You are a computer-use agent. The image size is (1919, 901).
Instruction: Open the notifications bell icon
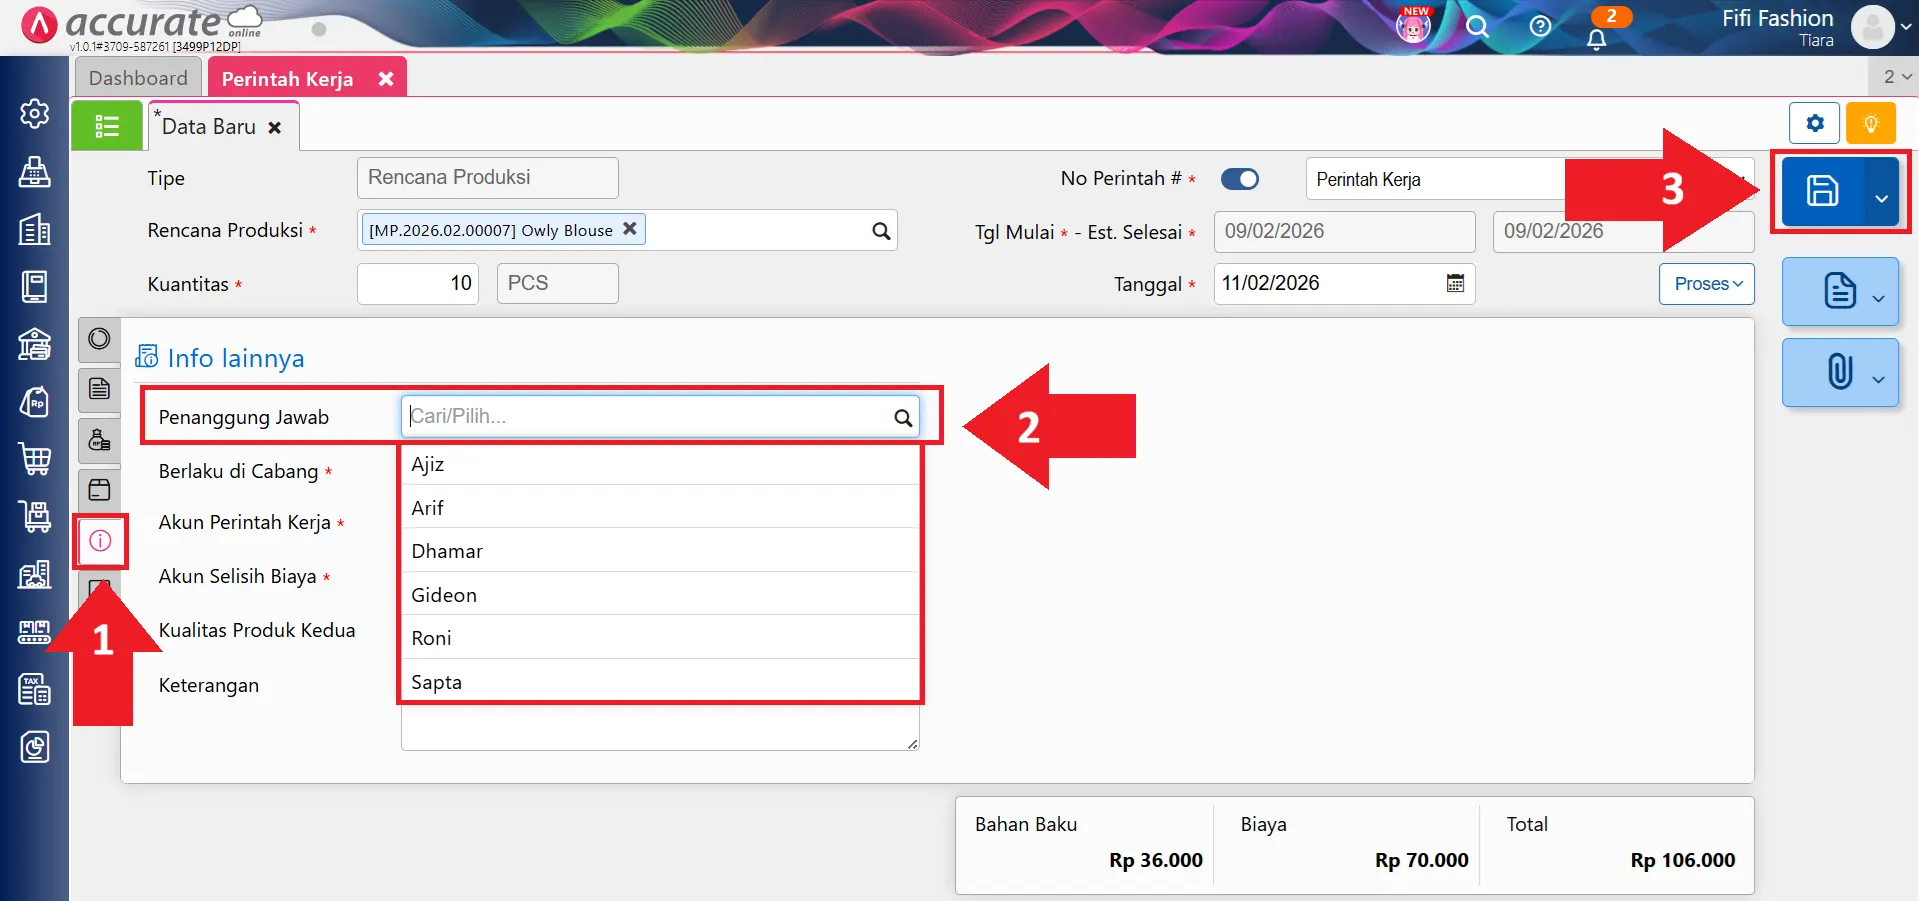1596,39
